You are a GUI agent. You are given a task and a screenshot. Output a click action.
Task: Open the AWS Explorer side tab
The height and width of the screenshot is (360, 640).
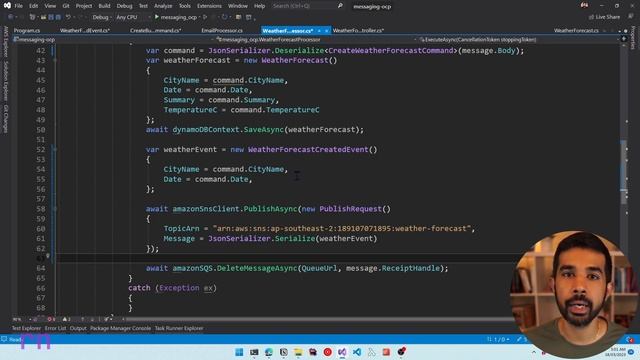pyautogui.click(x=5, y=42)
